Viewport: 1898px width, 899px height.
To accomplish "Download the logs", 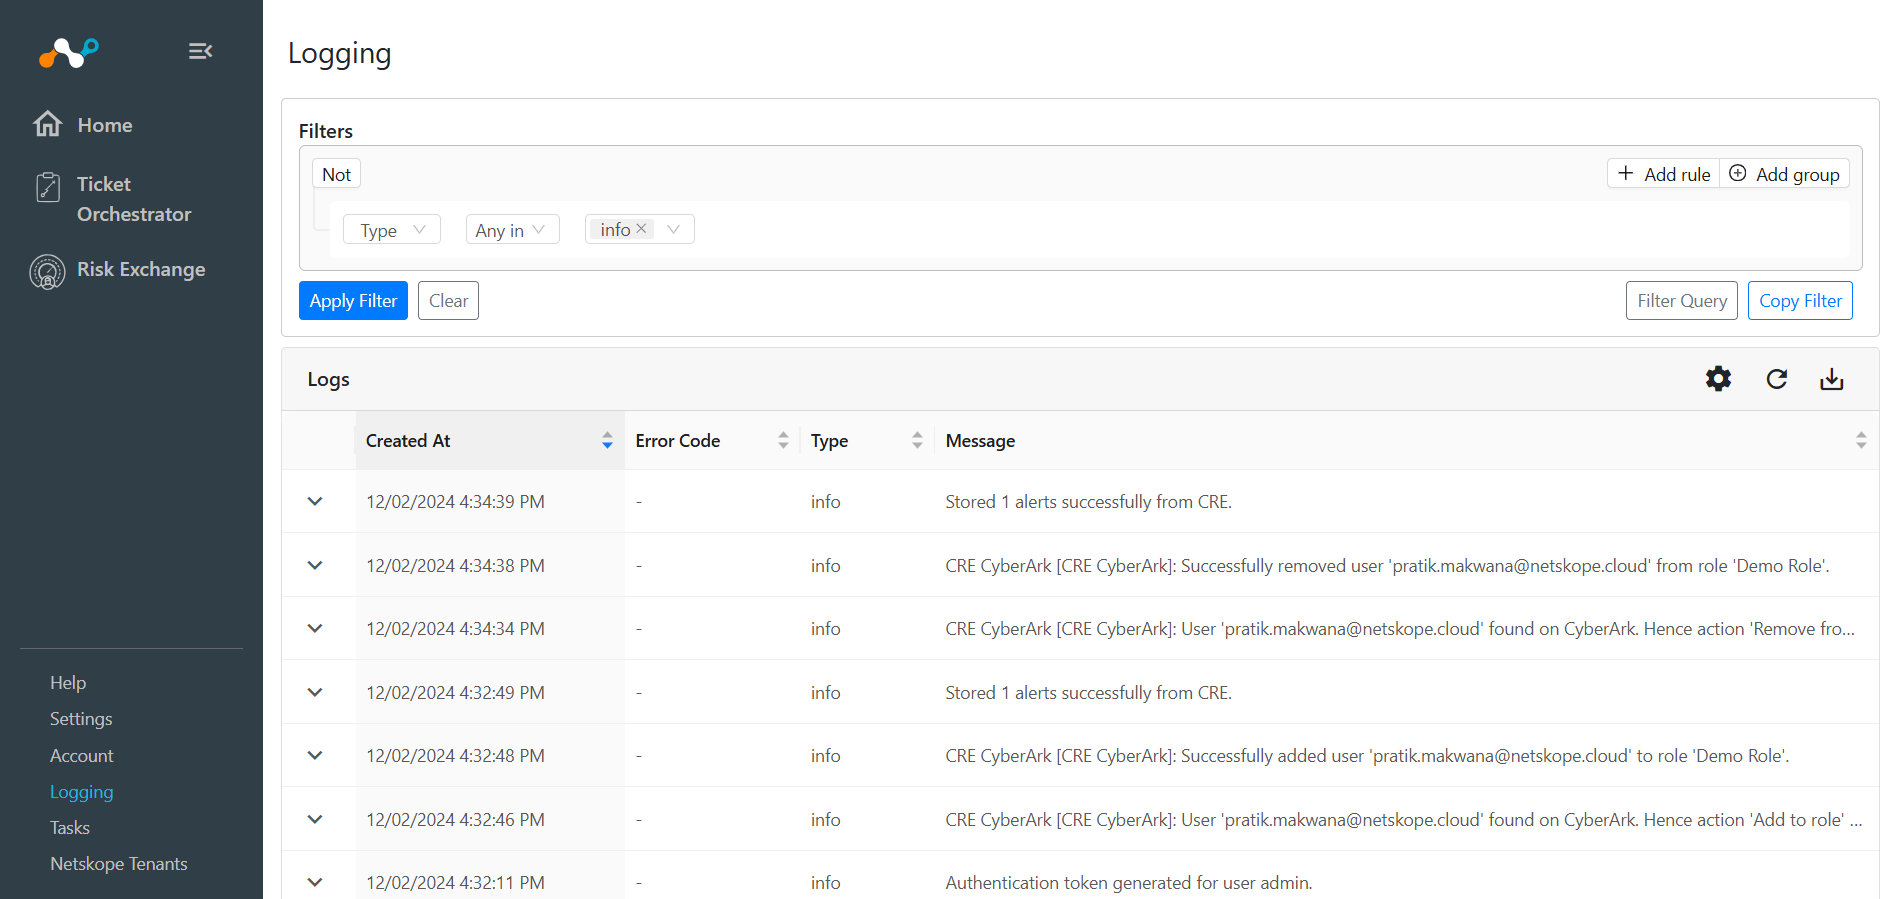I will (x=1831, y=379).
